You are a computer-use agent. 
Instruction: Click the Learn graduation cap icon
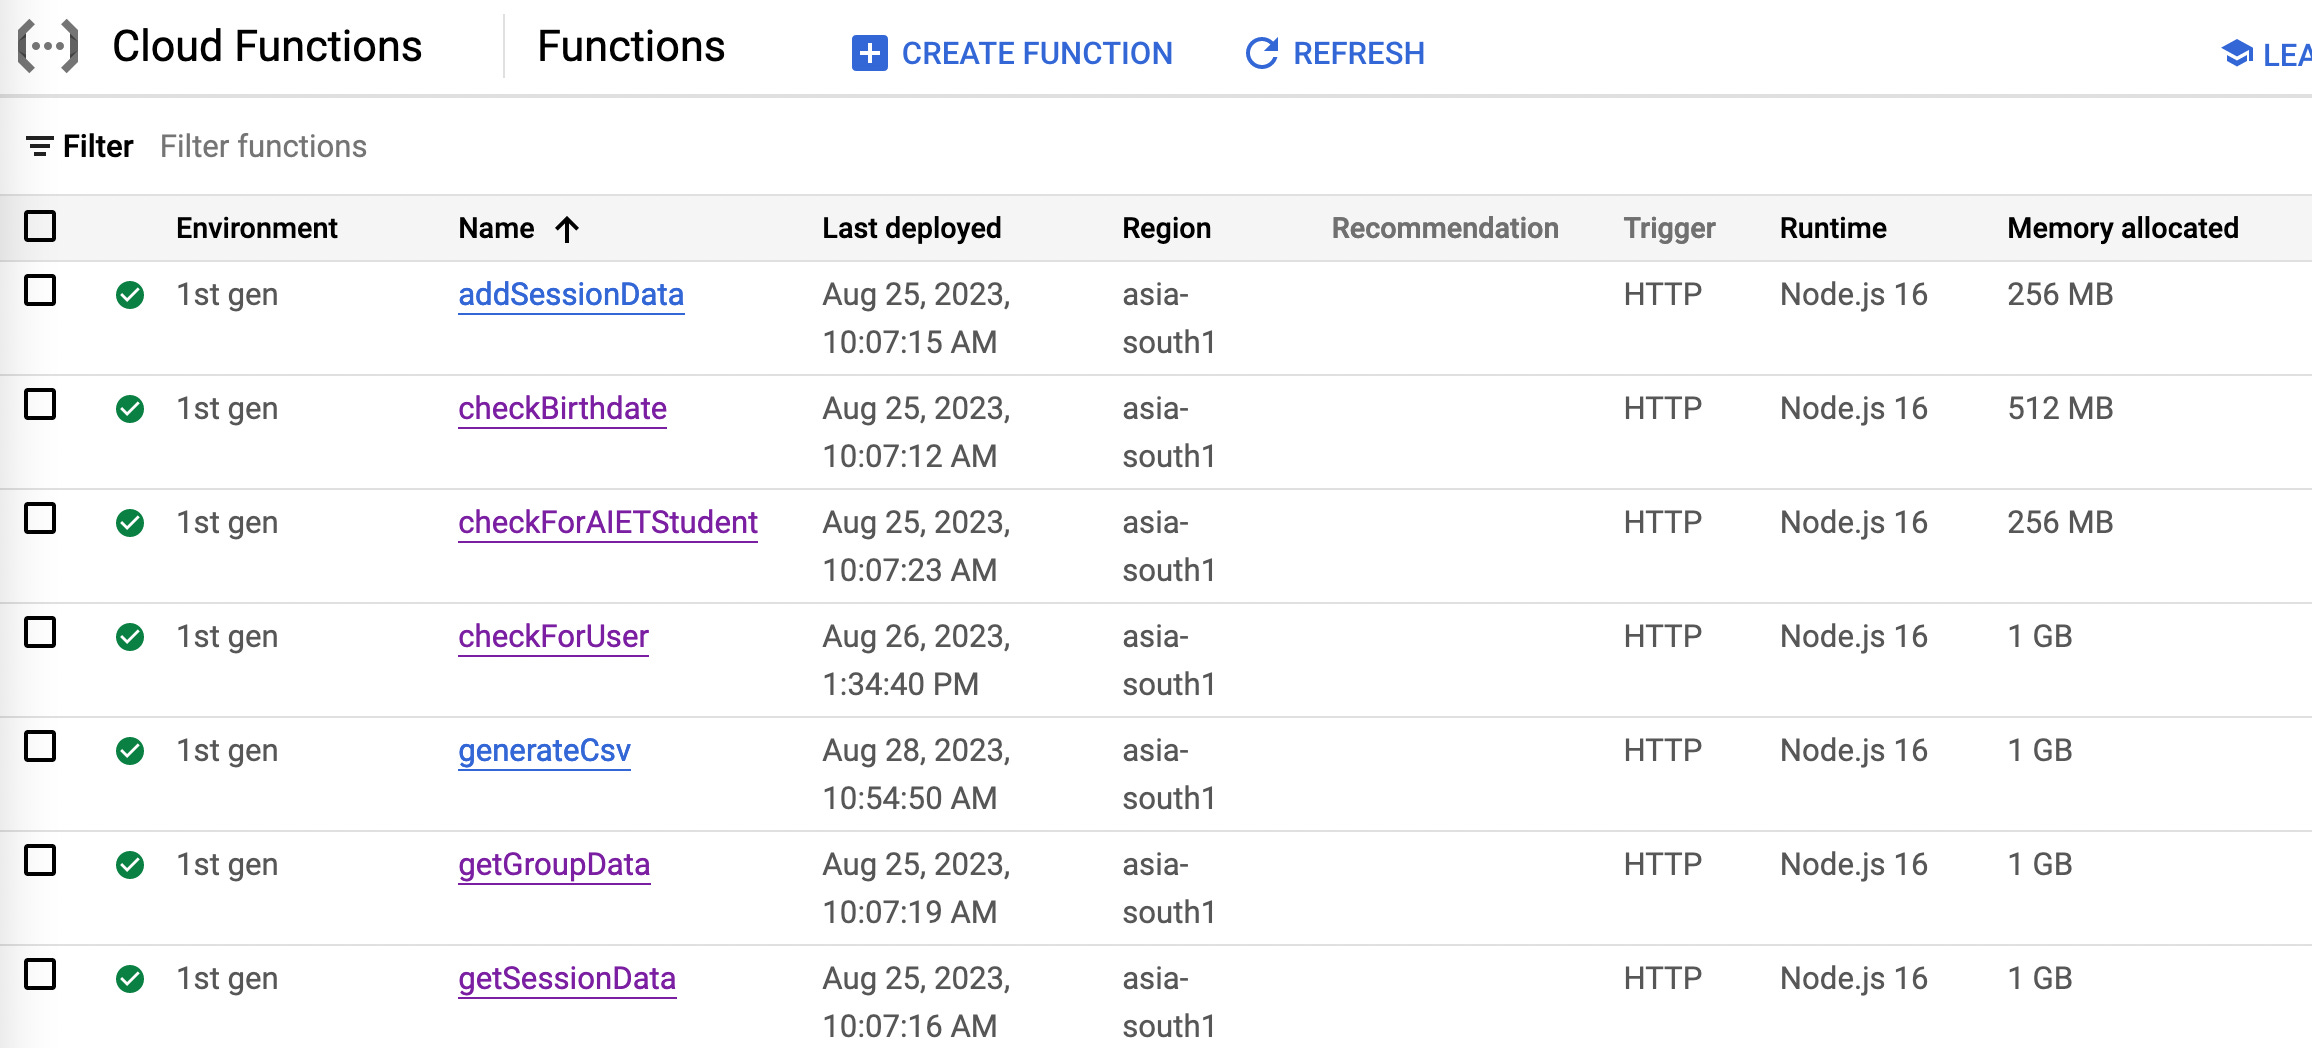coord(2236,53)
